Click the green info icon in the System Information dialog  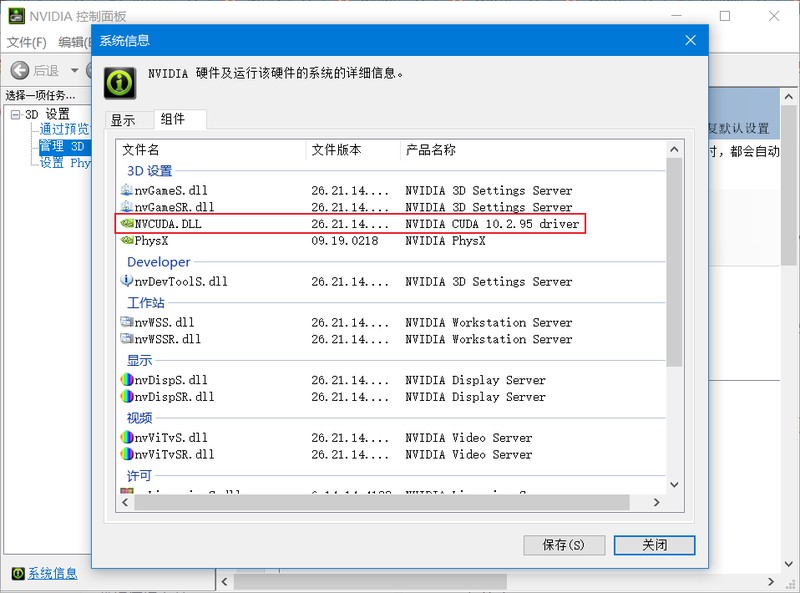click(x=120, y=83)
